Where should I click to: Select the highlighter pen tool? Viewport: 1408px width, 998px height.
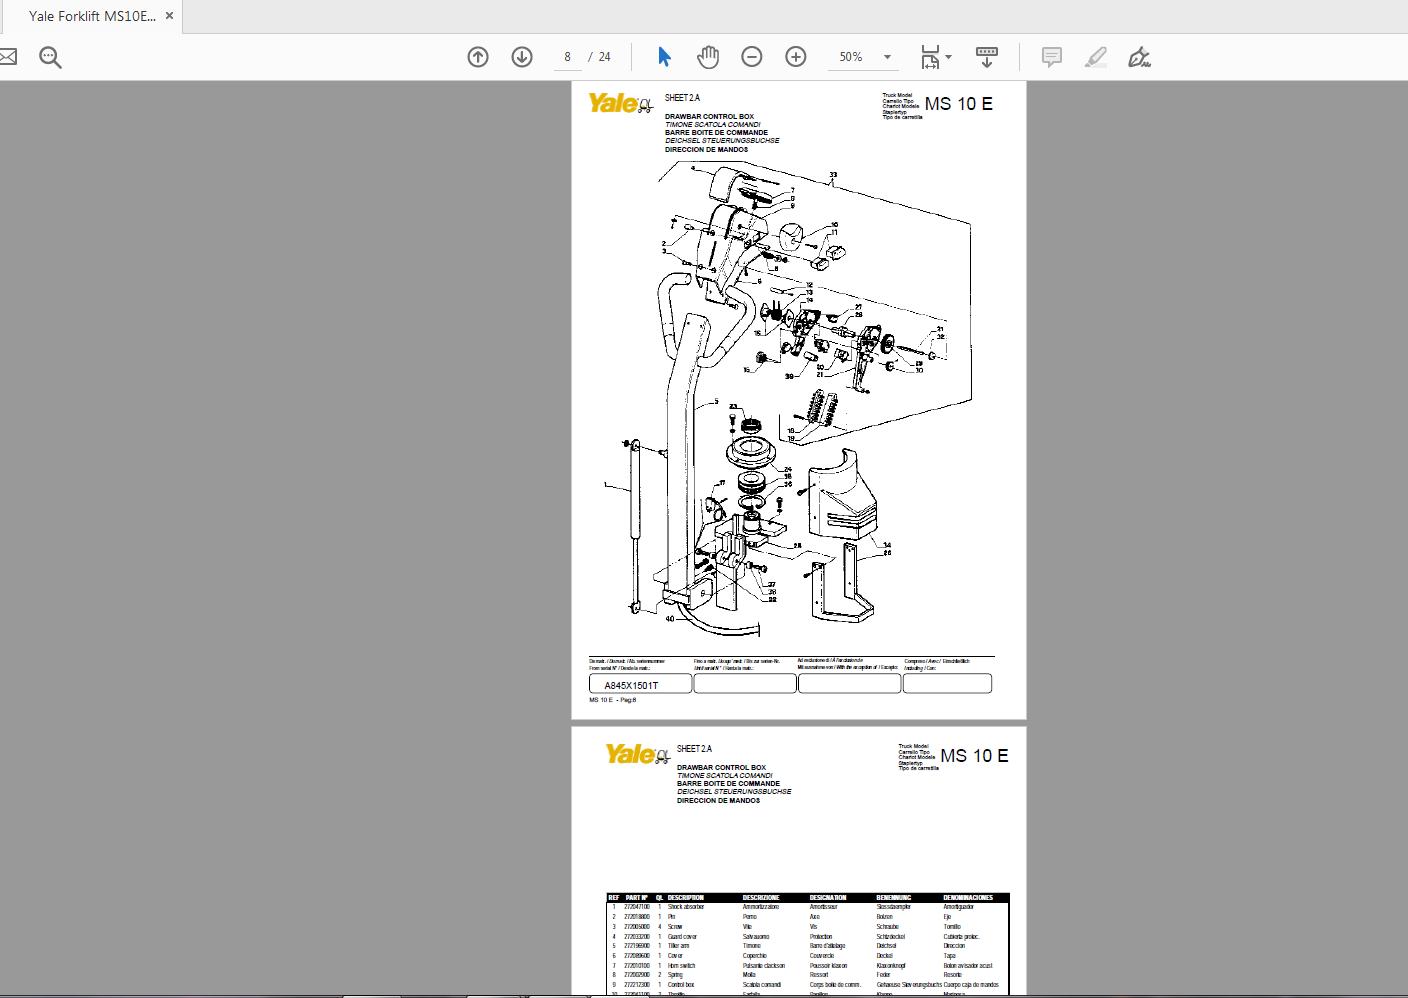click(1096, 57)
